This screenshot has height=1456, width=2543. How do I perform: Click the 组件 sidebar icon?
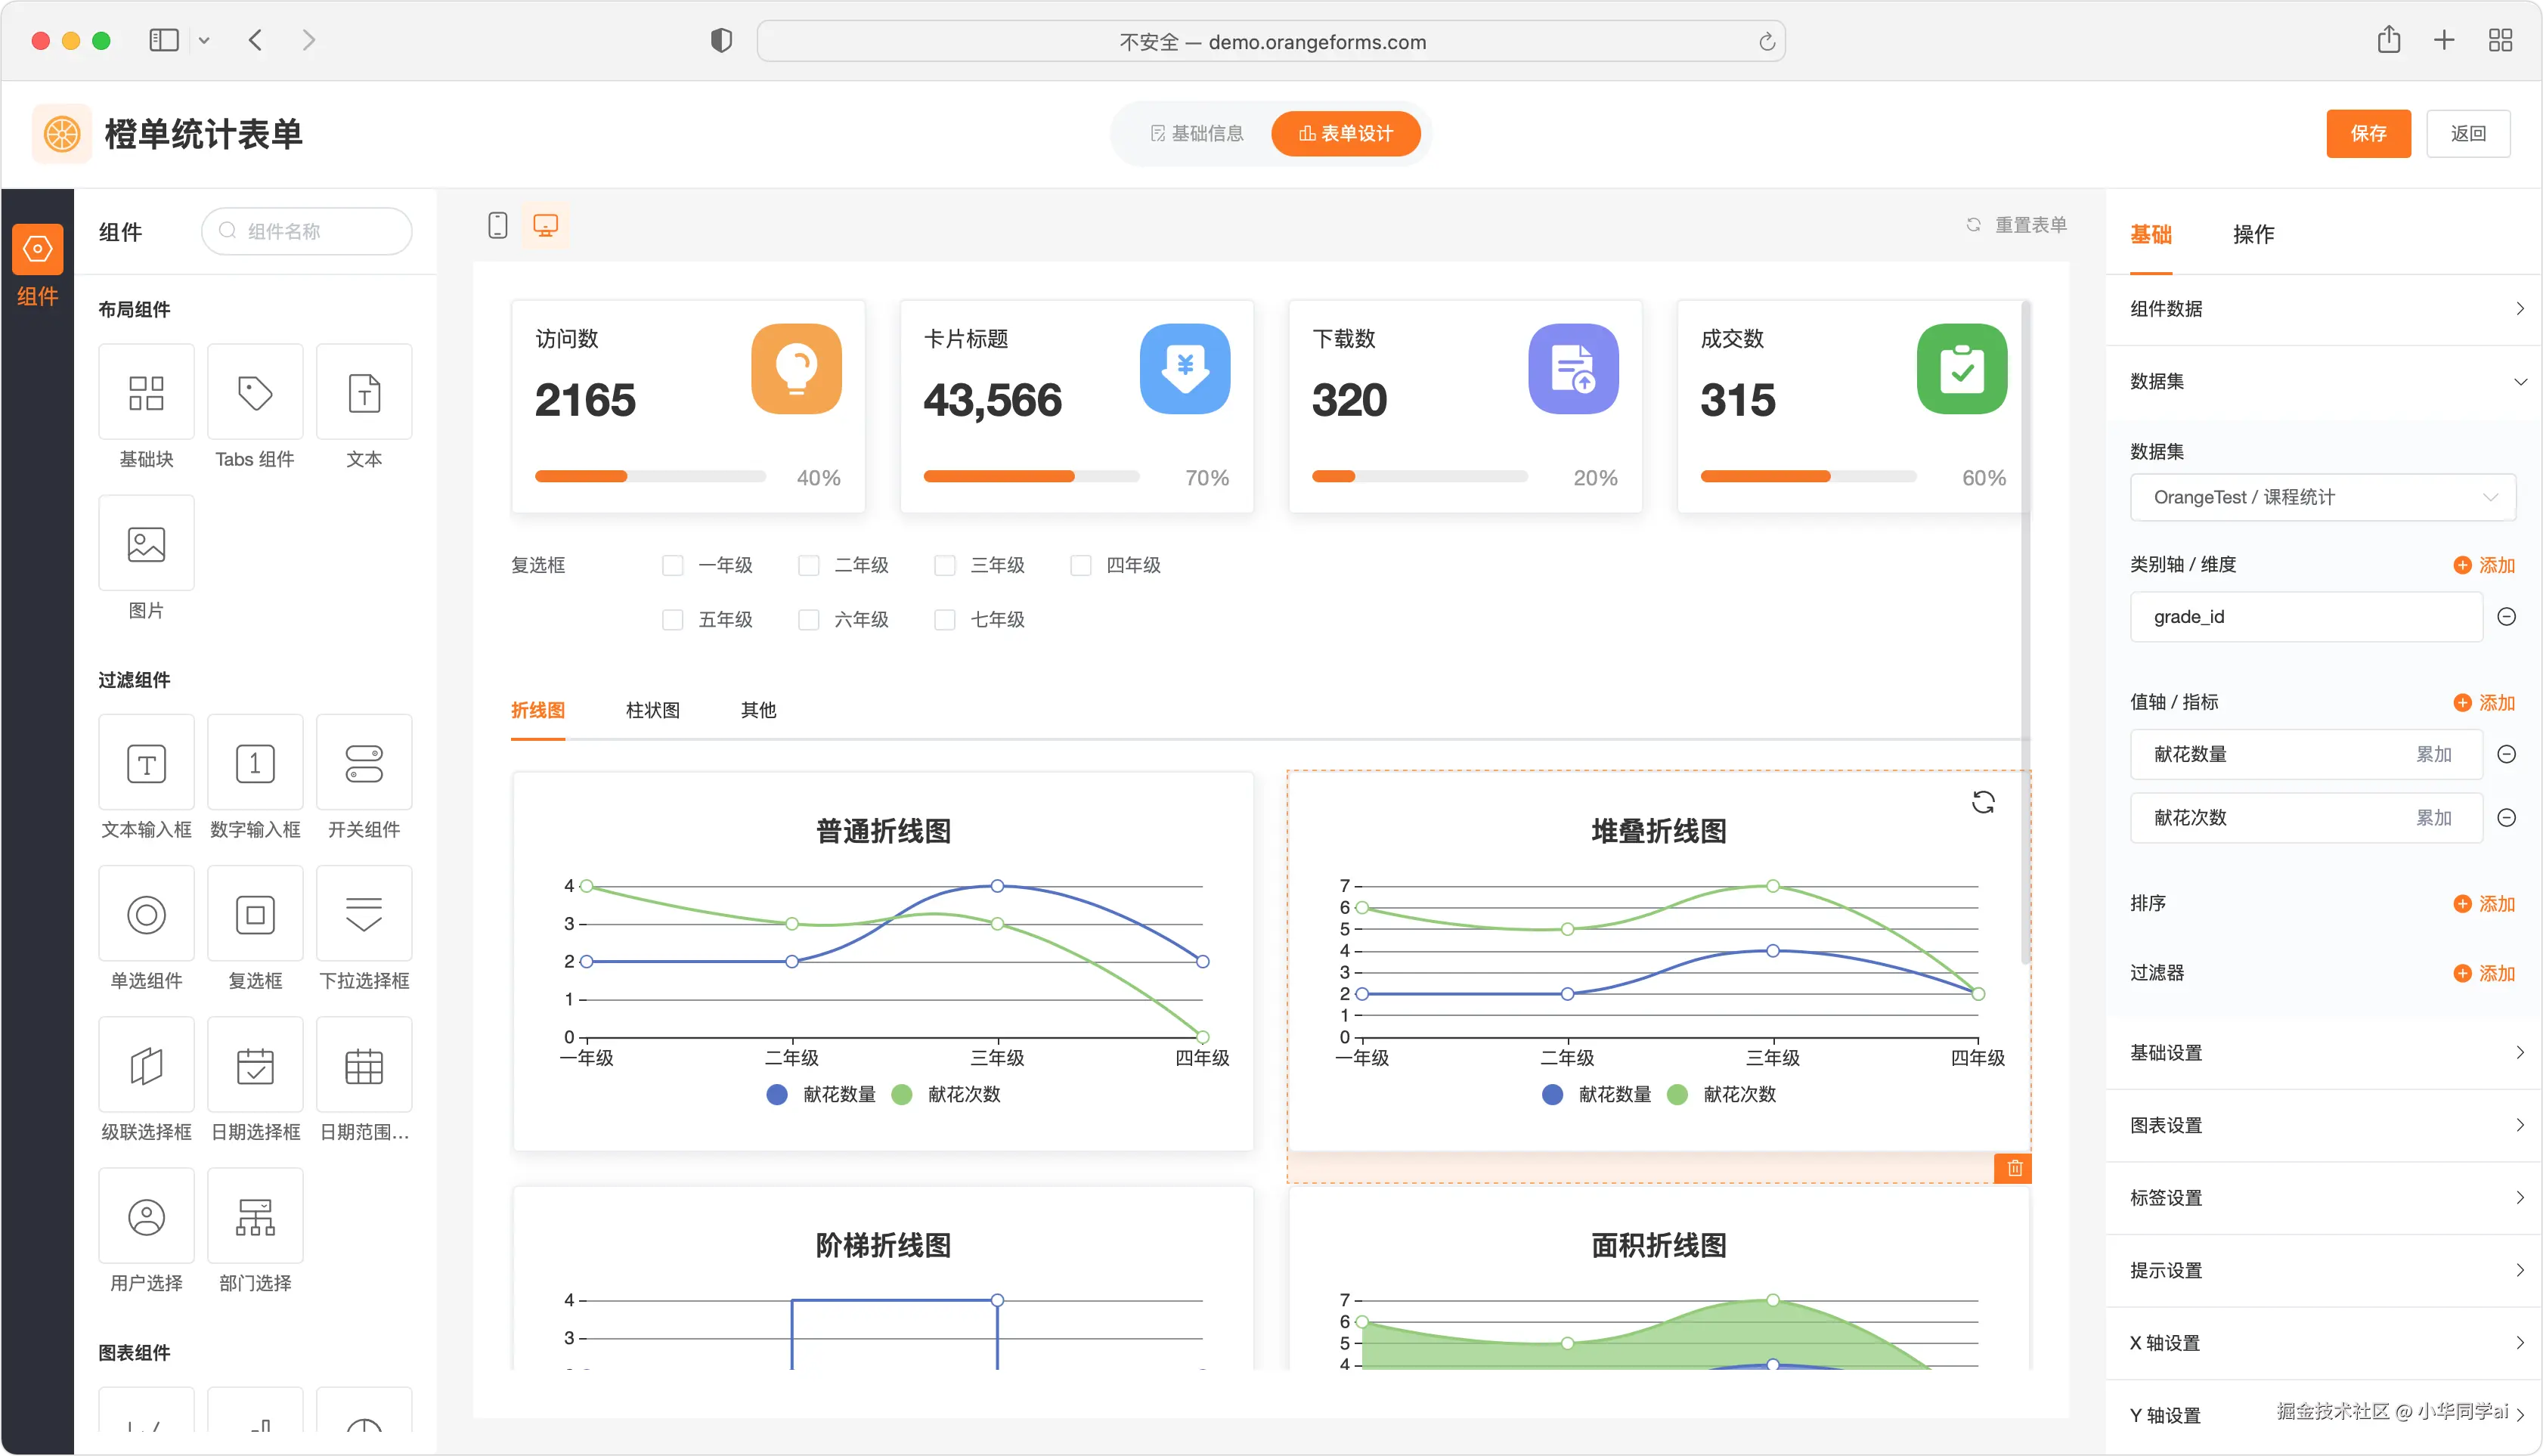click(x=37, y=249)
